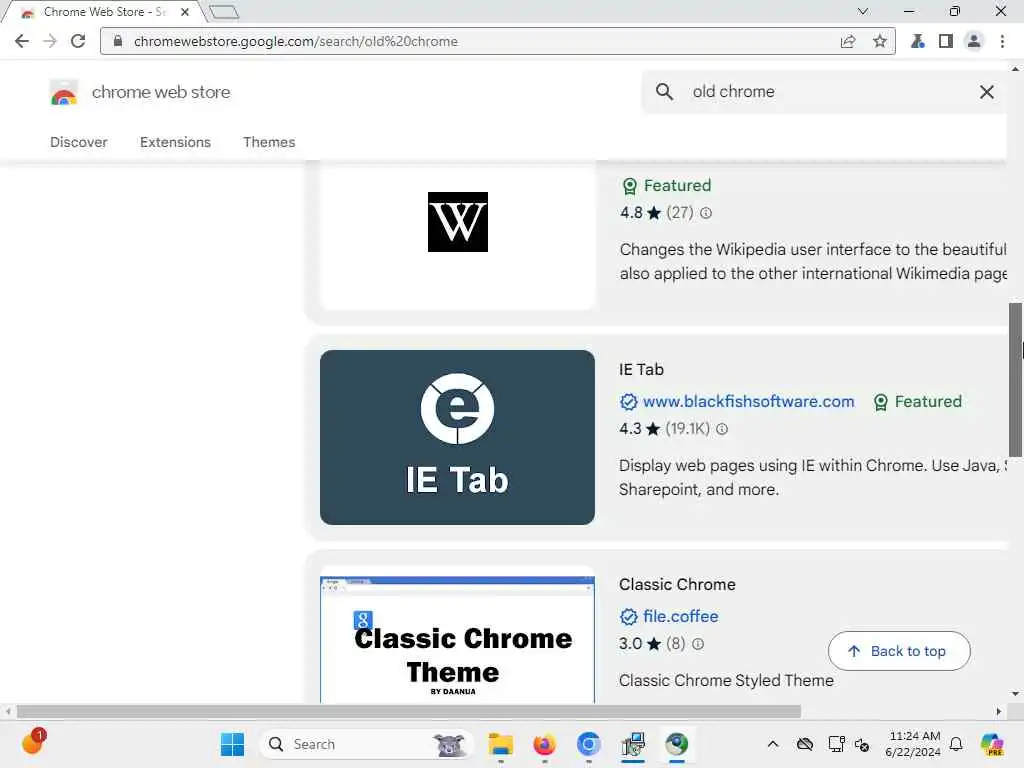Screen dimensions: 1024x768
Task: Click the info icon beside (27) ratings
Action: 706,213
